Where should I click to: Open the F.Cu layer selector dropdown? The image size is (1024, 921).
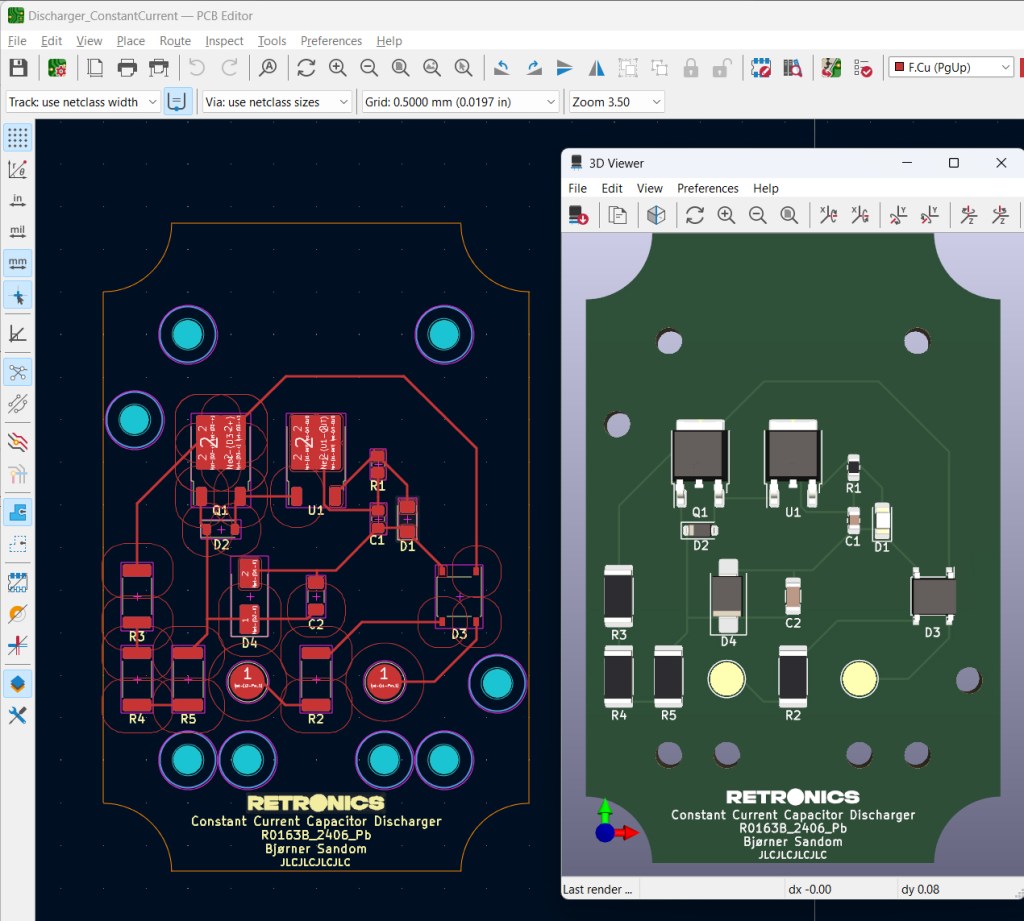coord(950,67)
